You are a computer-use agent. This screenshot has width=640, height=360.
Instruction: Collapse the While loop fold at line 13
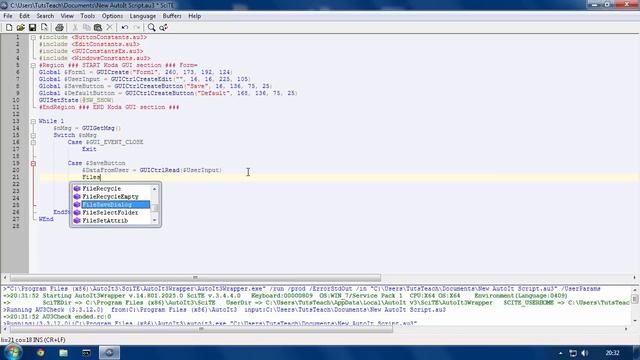tap(33, 121)
